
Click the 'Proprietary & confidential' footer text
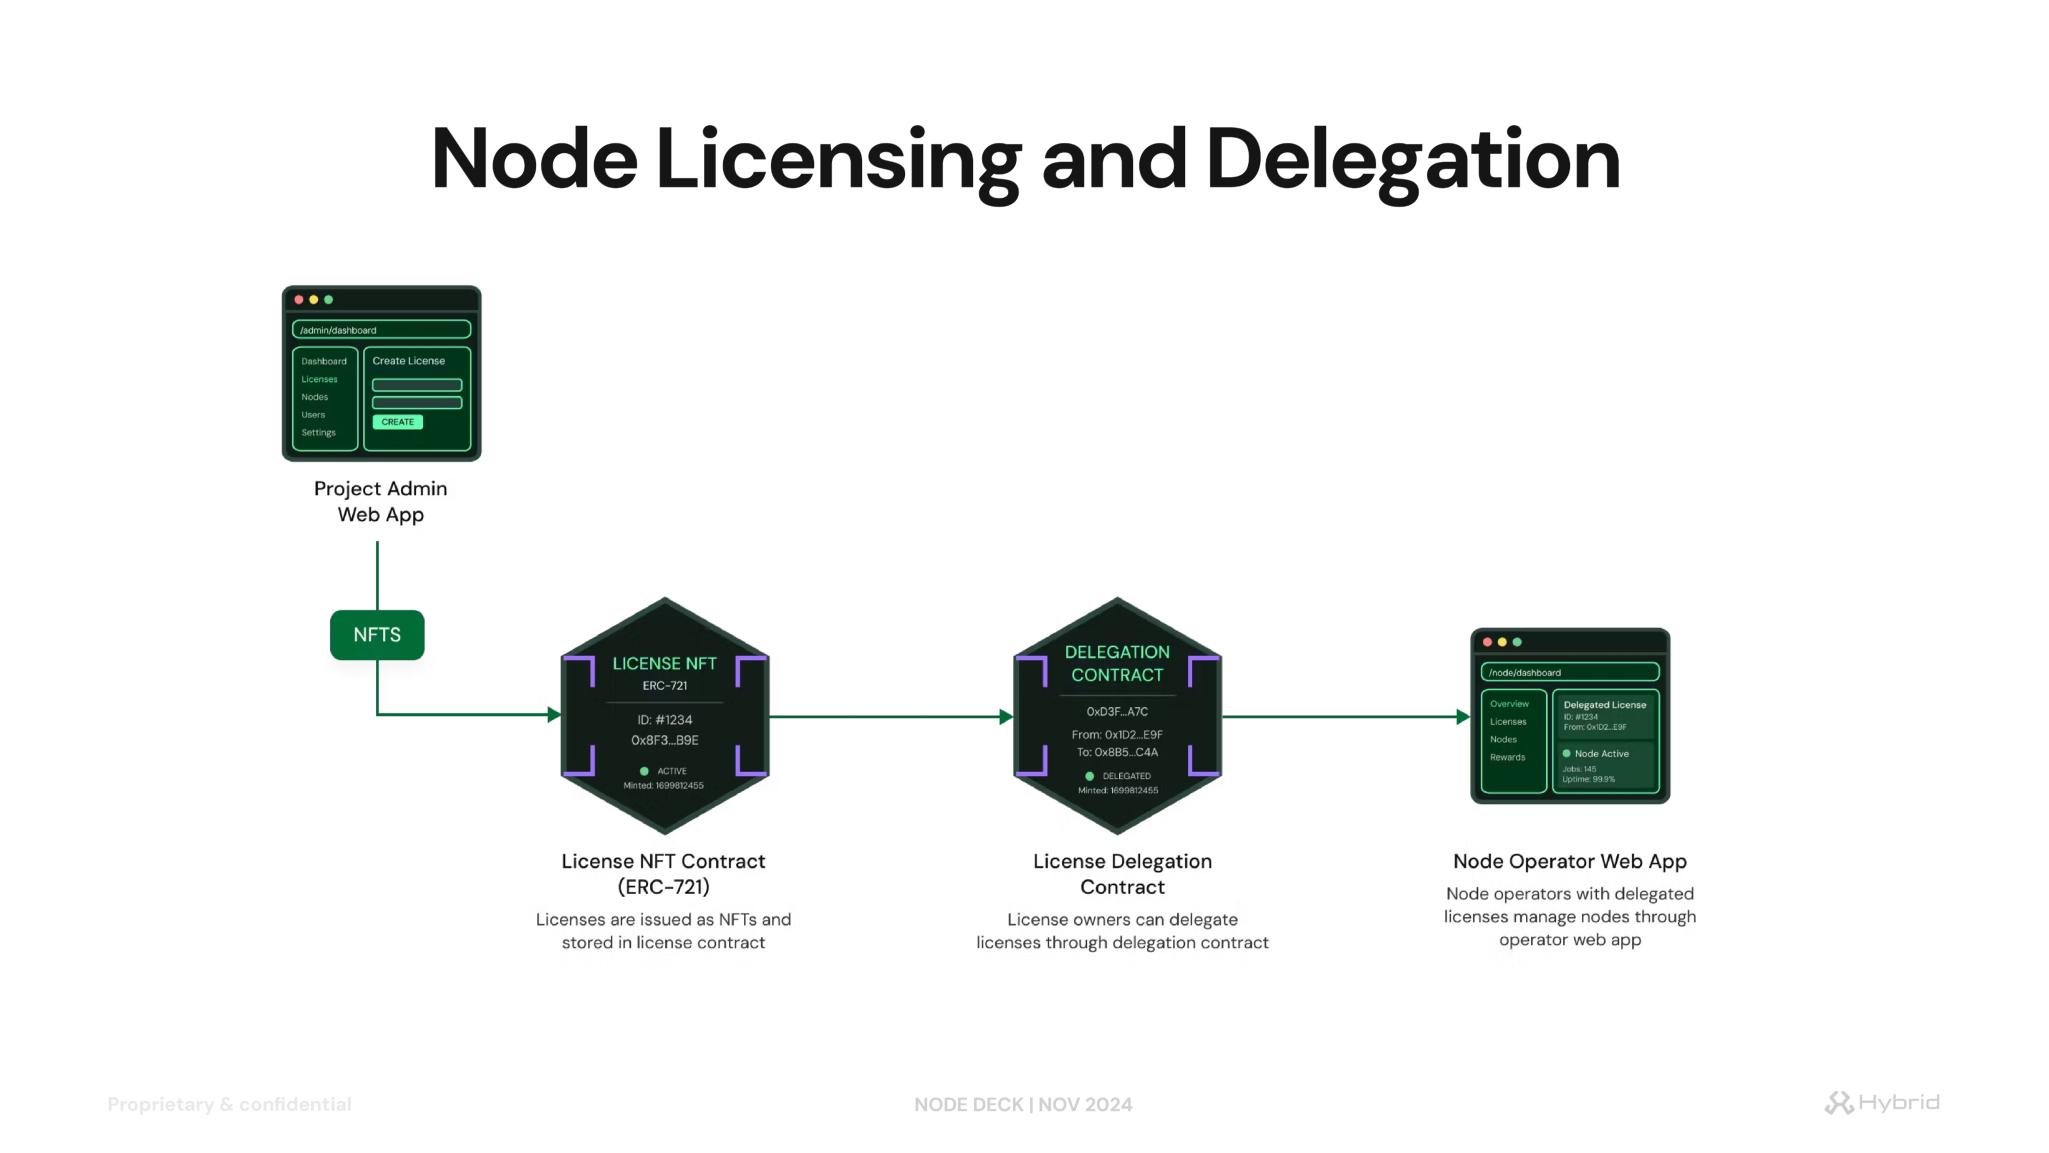click(x=229, y=1104)
